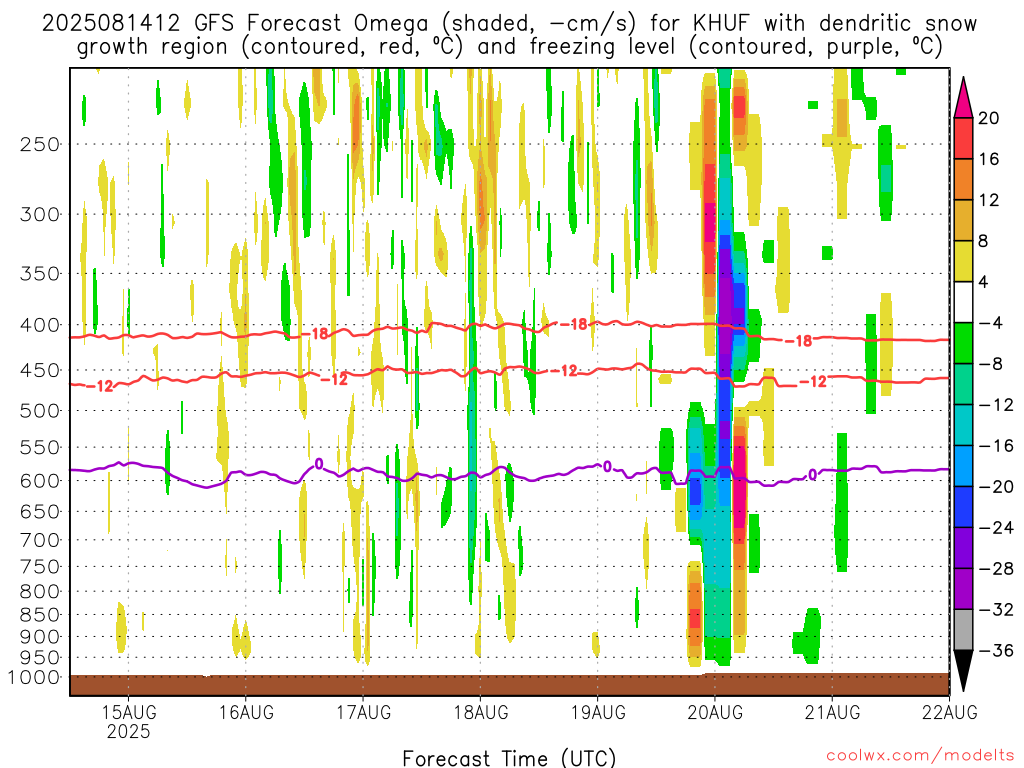Click the purple 0 contour label after 16AUG
The image size is (1024, 768).
click(319, 464)
